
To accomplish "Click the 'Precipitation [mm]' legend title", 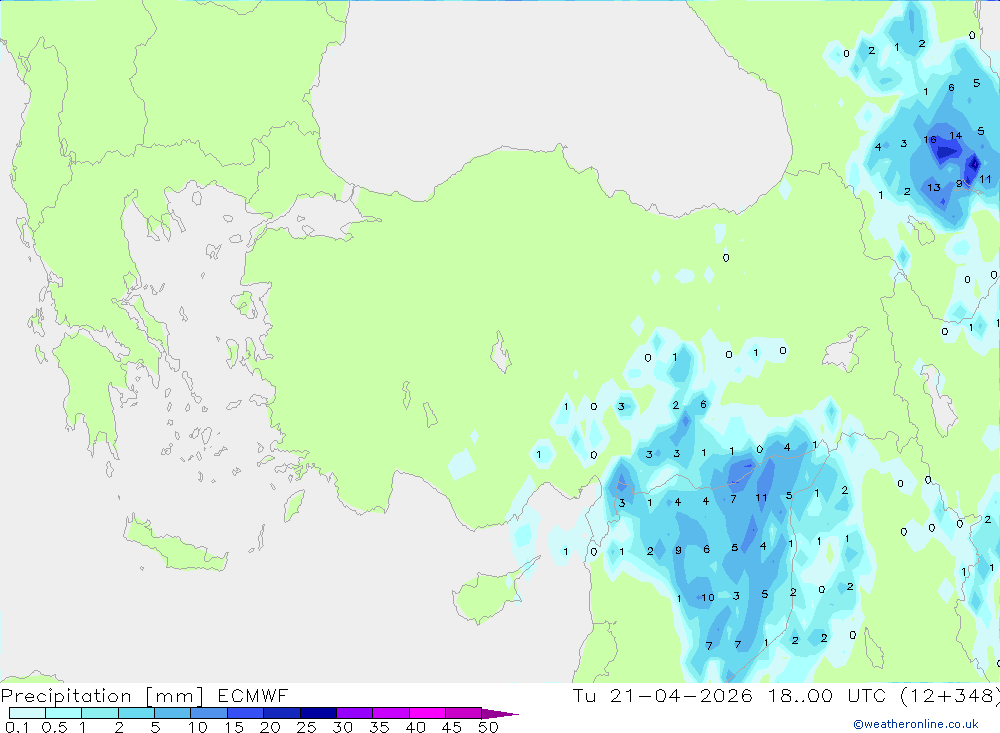I will point(103,695).
